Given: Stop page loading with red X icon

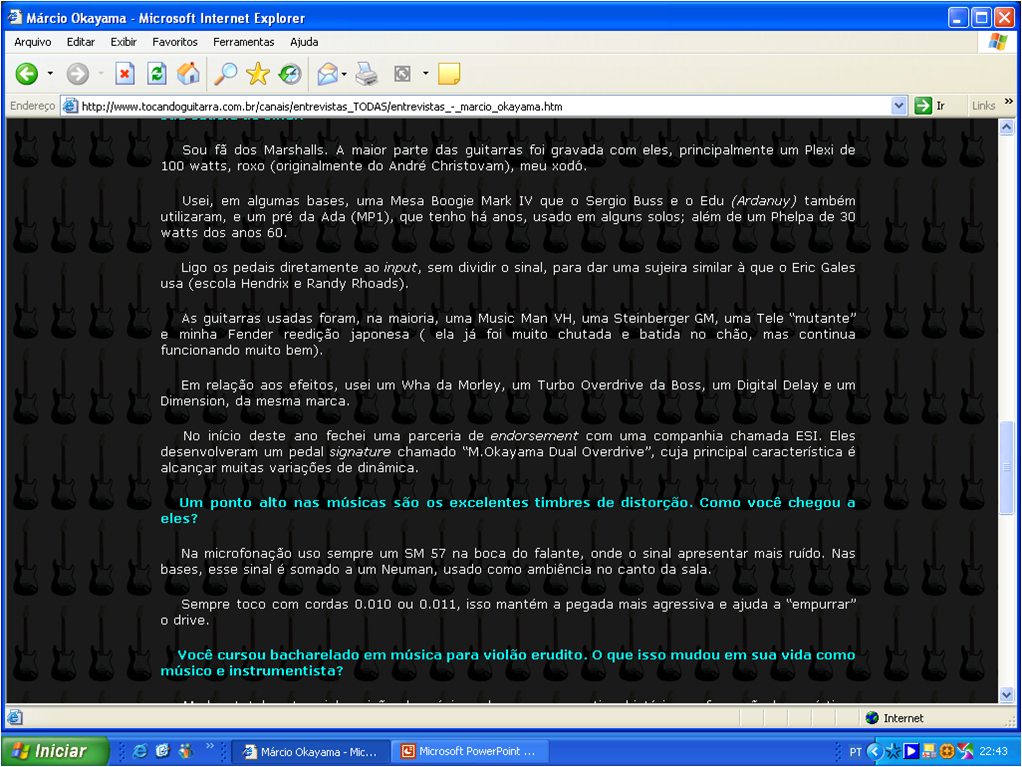Looking at the screenshot, I should (124, 74).
